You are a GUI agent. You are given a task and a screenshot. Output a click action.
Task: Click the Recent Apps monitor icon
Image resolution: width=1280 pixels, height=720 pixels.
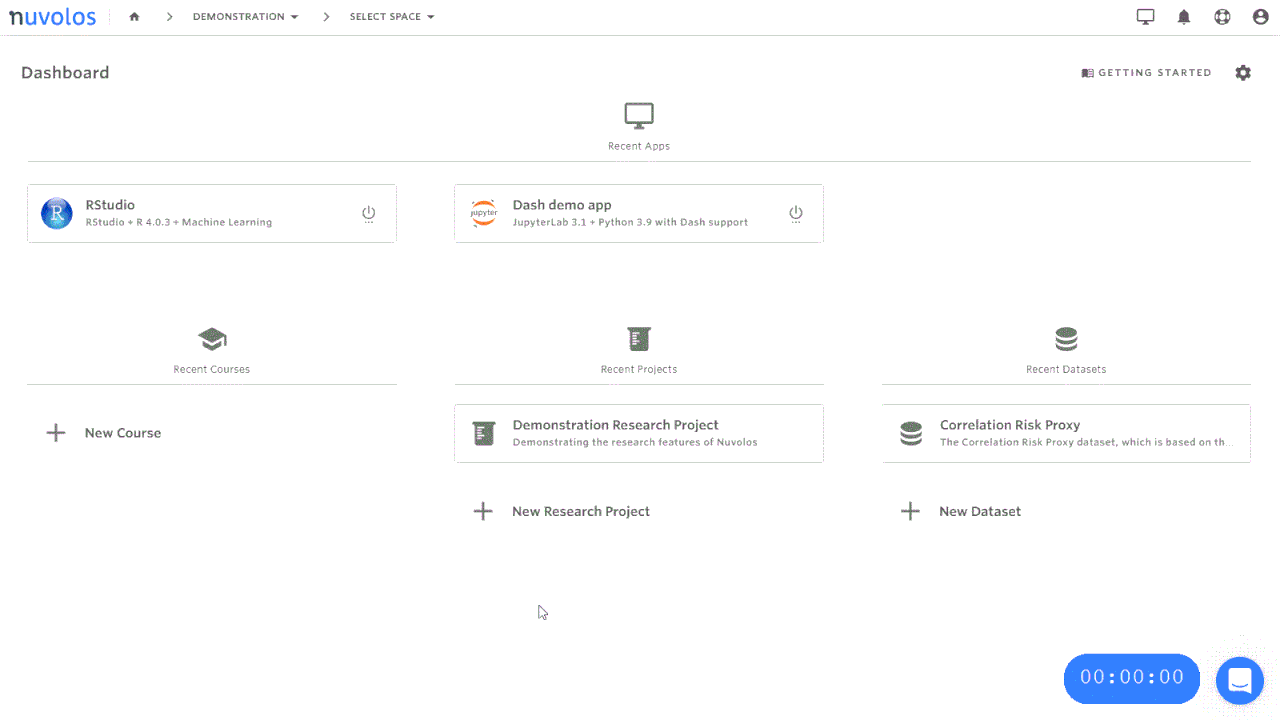(x=639, y=115)
